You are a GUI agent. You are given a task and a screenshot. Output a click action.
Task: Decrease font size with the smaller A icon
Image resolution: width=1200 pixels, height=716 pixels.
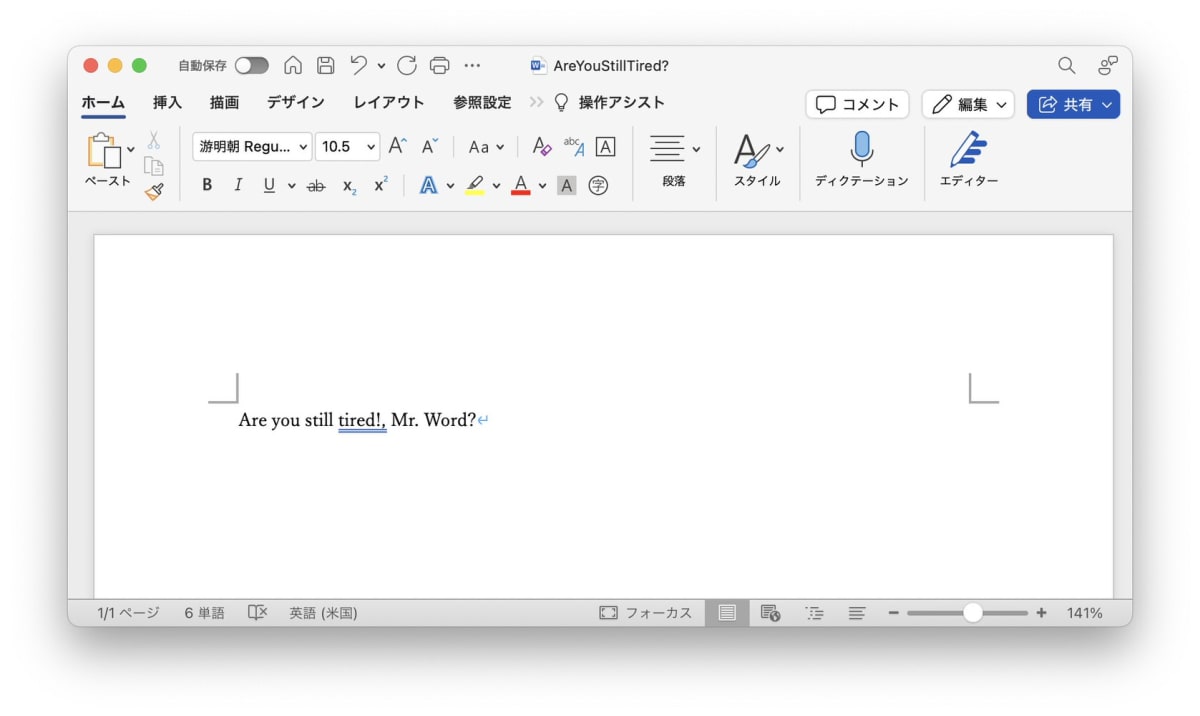430,146
